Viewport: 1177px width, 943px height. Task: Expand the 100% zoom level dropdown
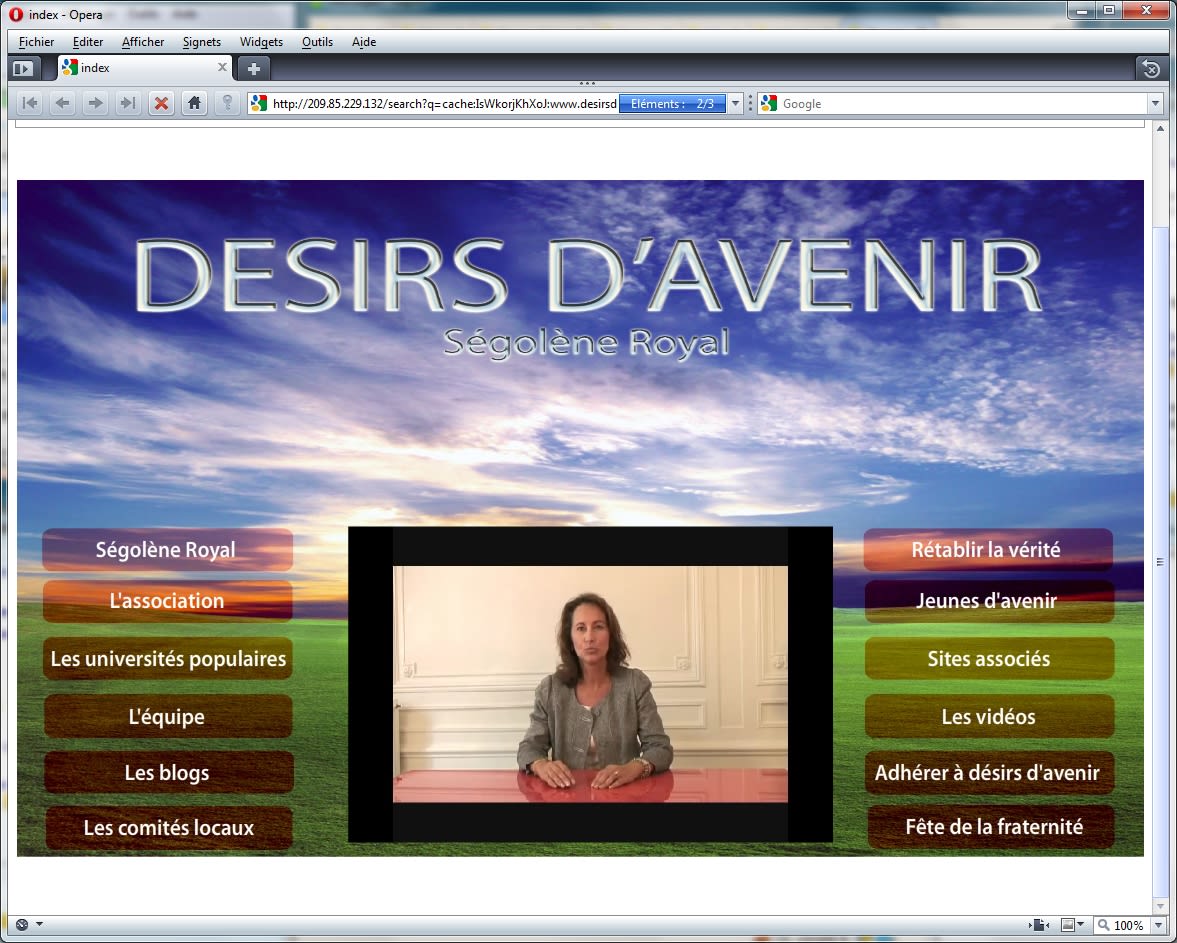coord(1157,925)
